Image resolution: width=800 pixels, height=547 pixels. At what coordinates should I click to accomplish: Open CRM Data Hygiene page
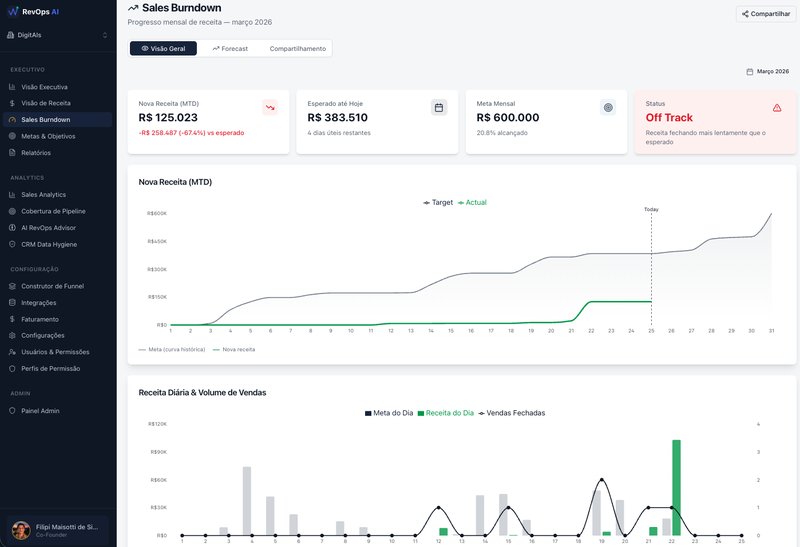(58, 244)
